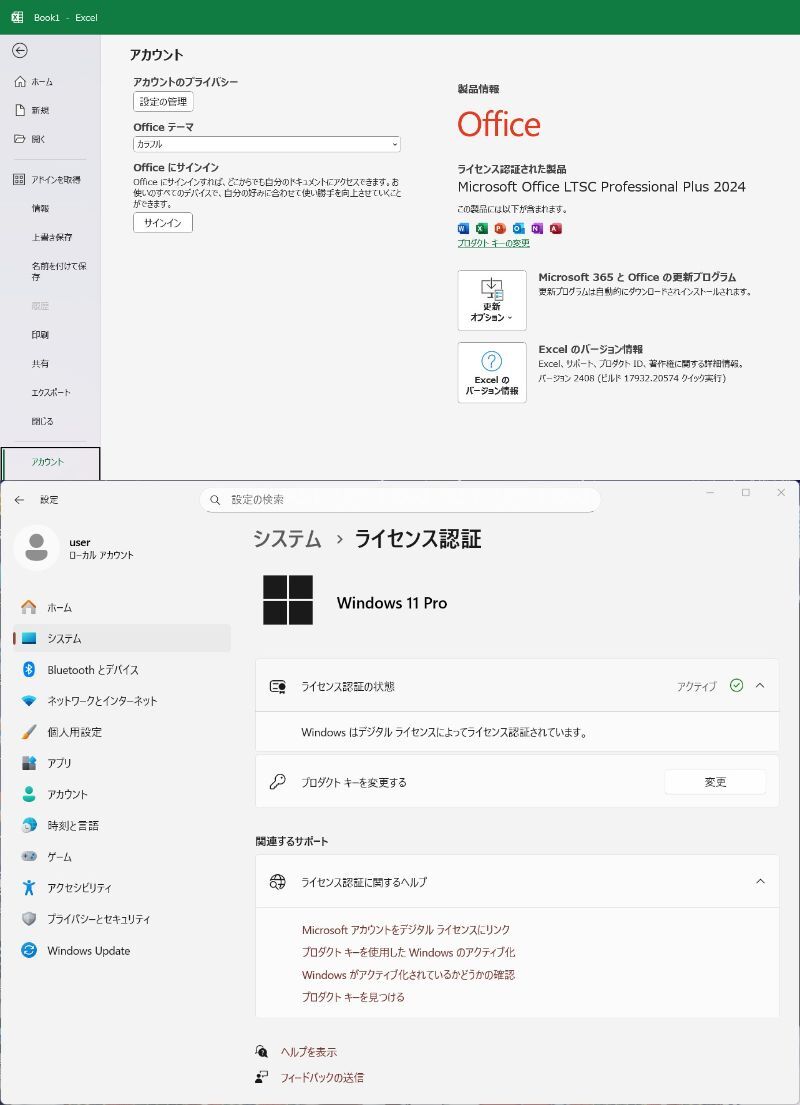Collapse the ライセンス認証の状態 section
Viewport: 800px width, 1105px height.
click(x=760, y=686)
